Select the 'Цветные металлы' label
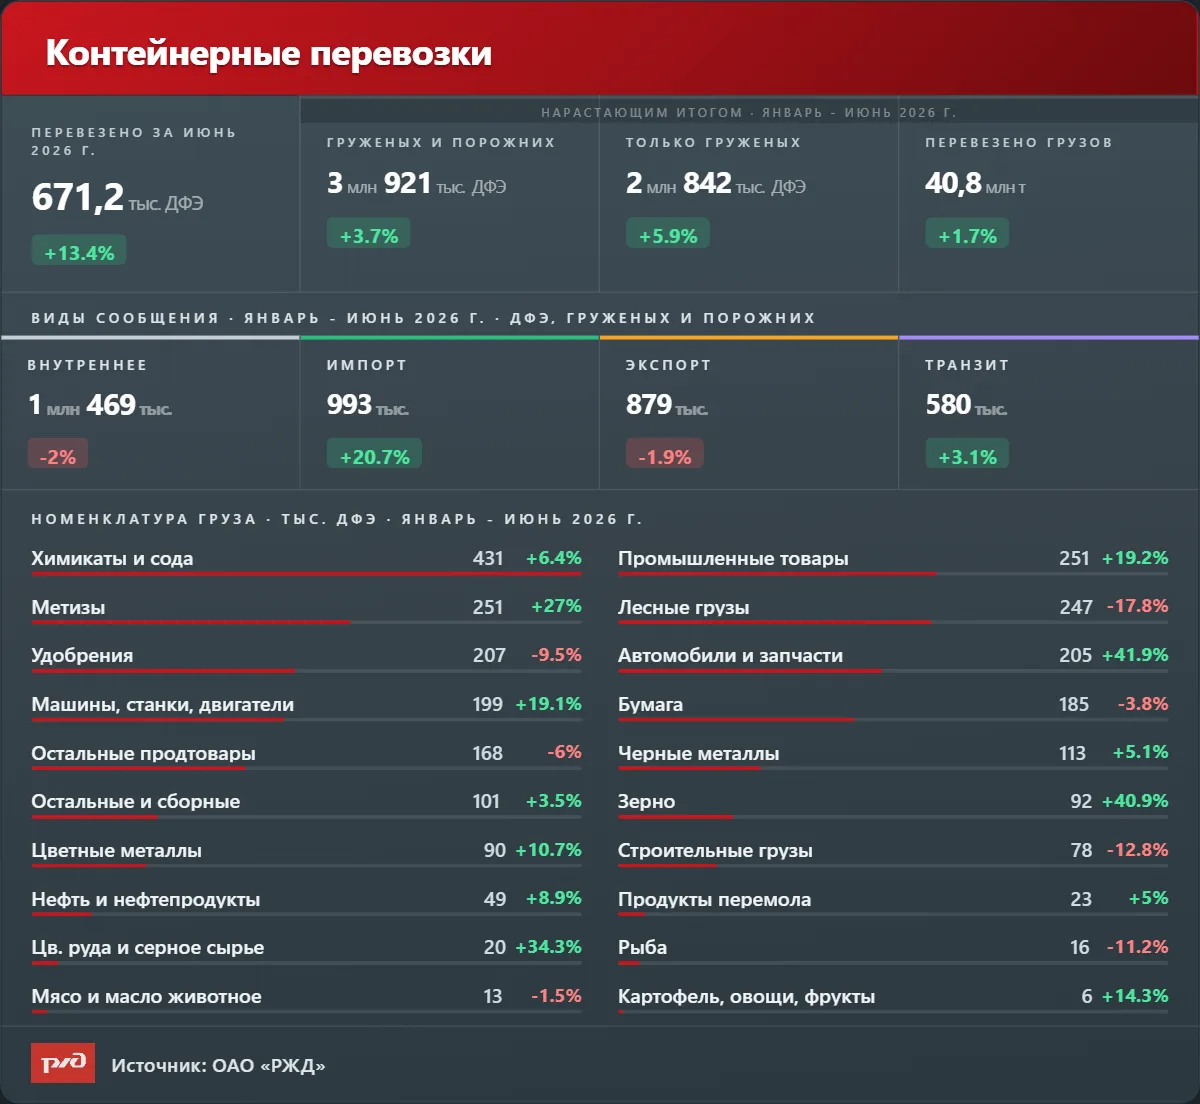The image size is (1200, 1104). [x=116, y=851]
